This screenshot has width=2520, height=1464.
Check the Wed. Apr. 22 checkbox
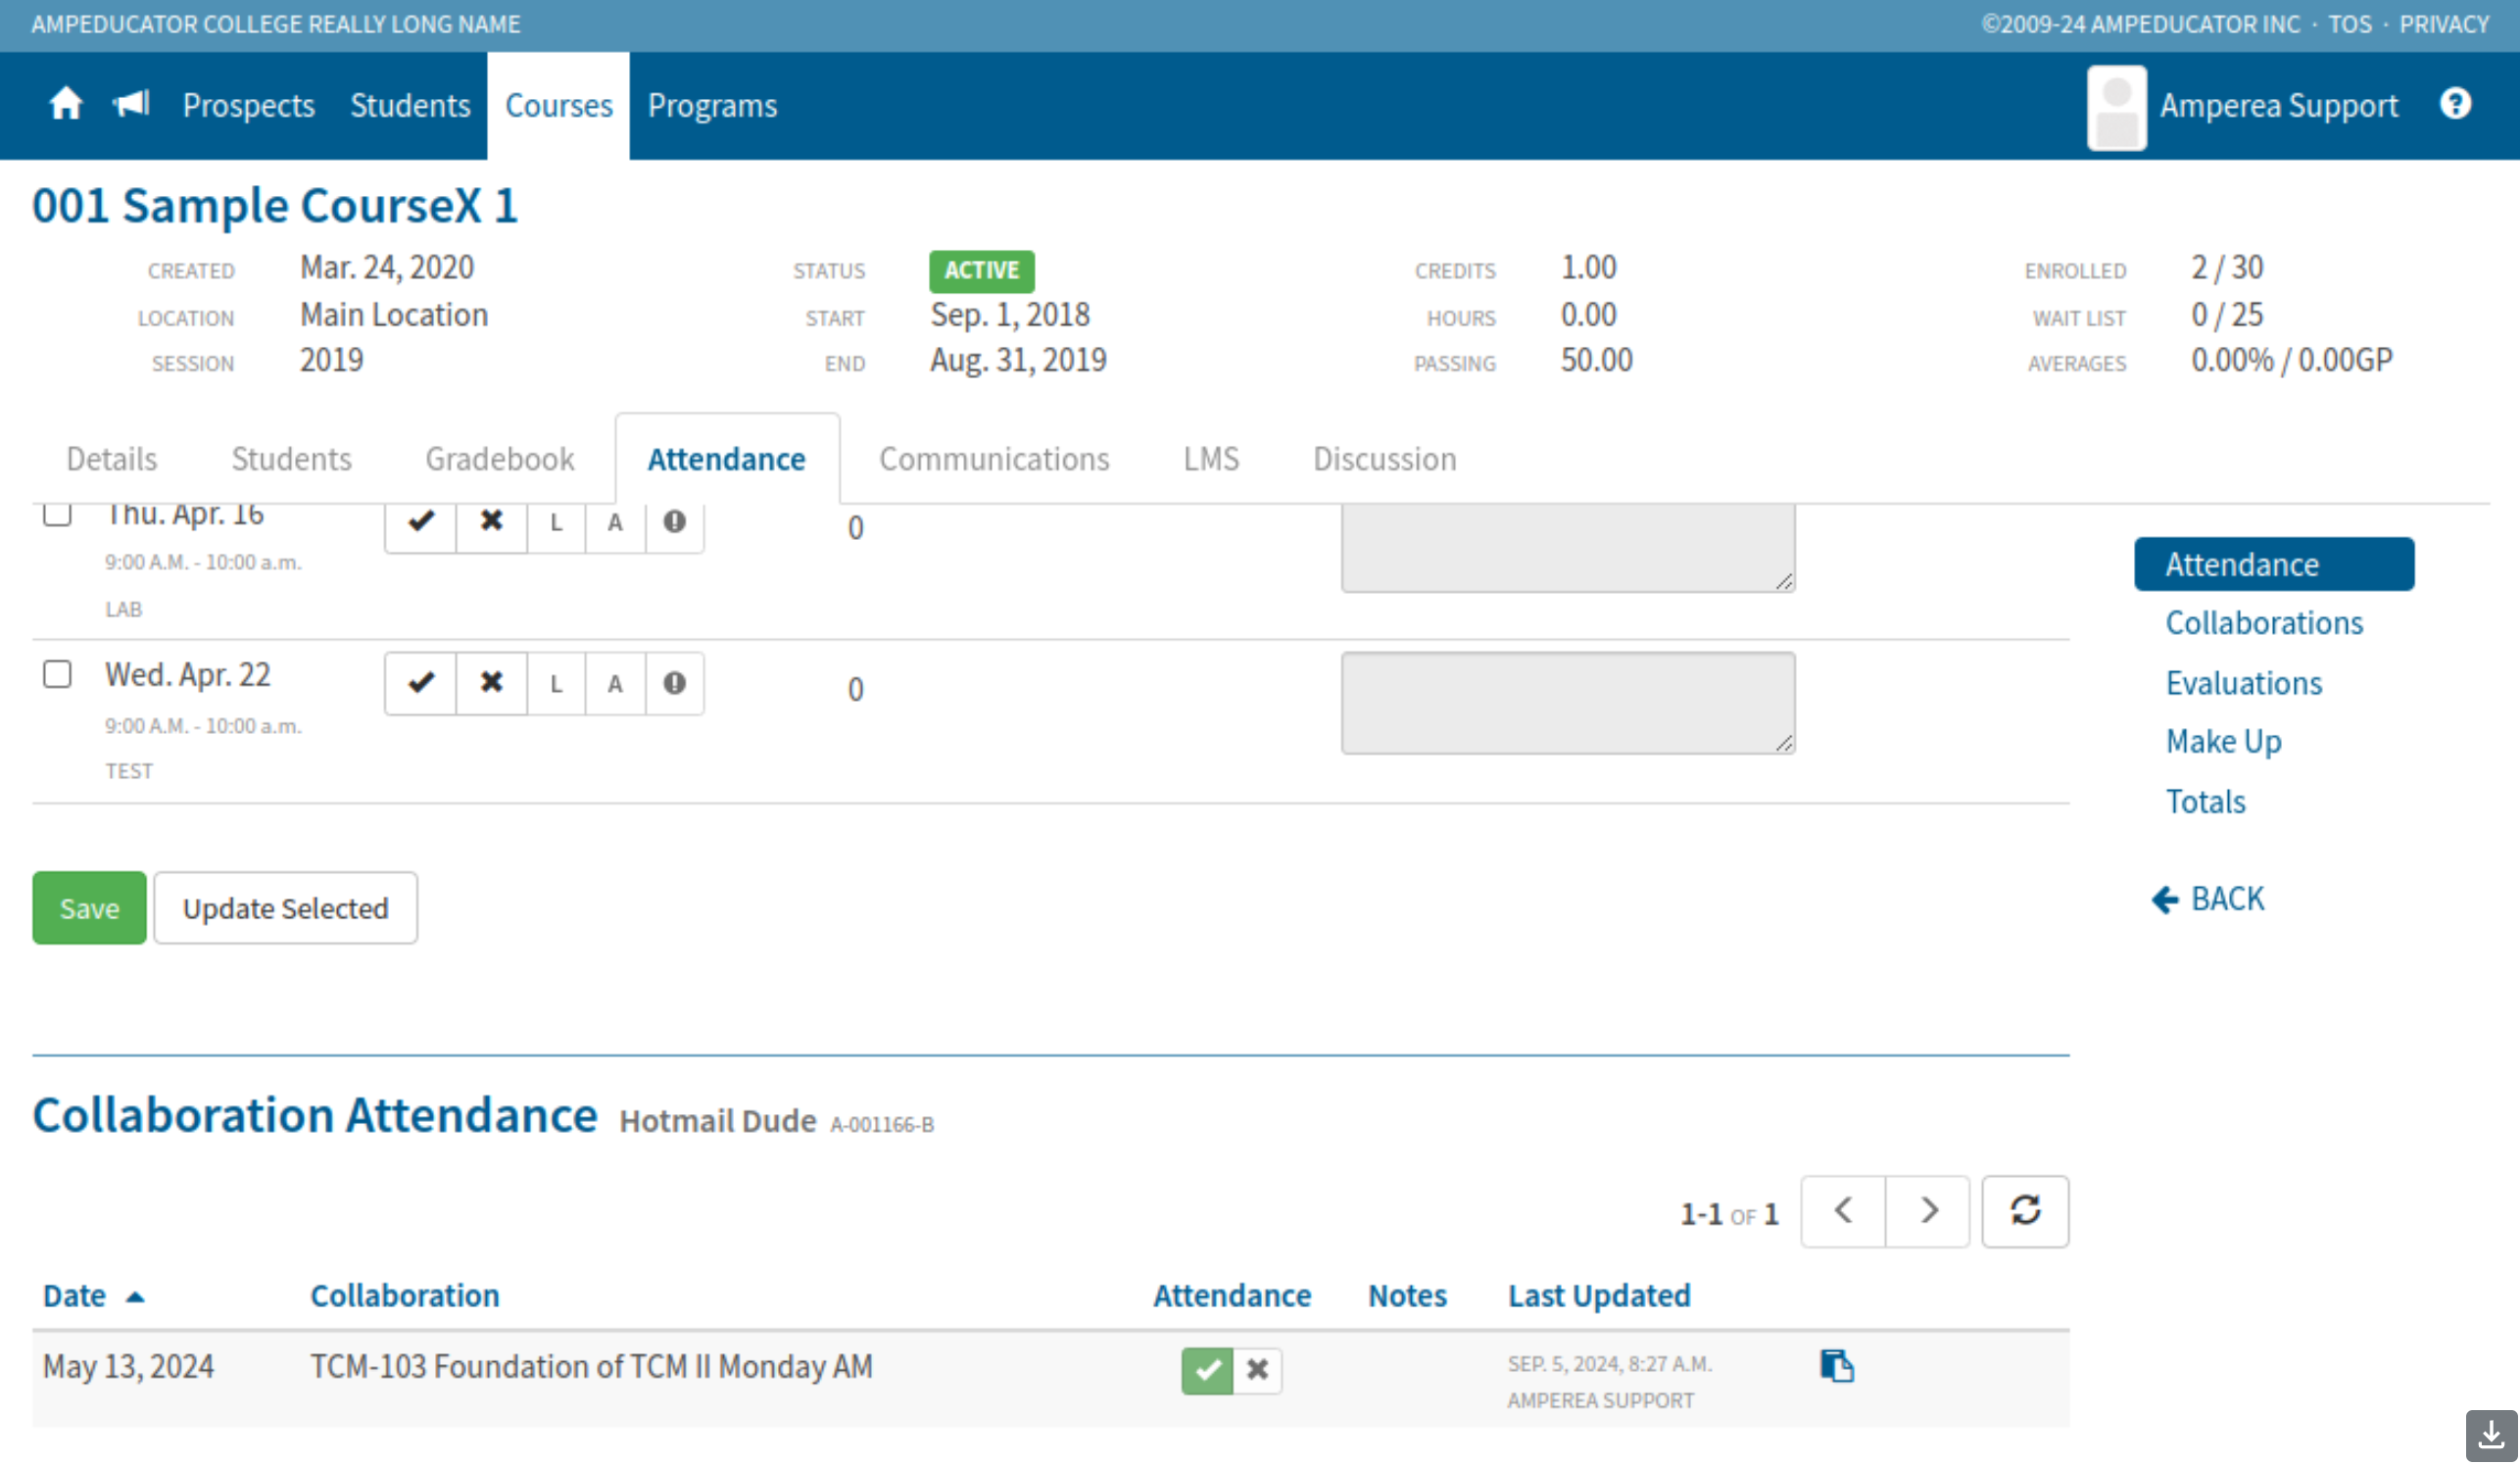coord(57,674)
